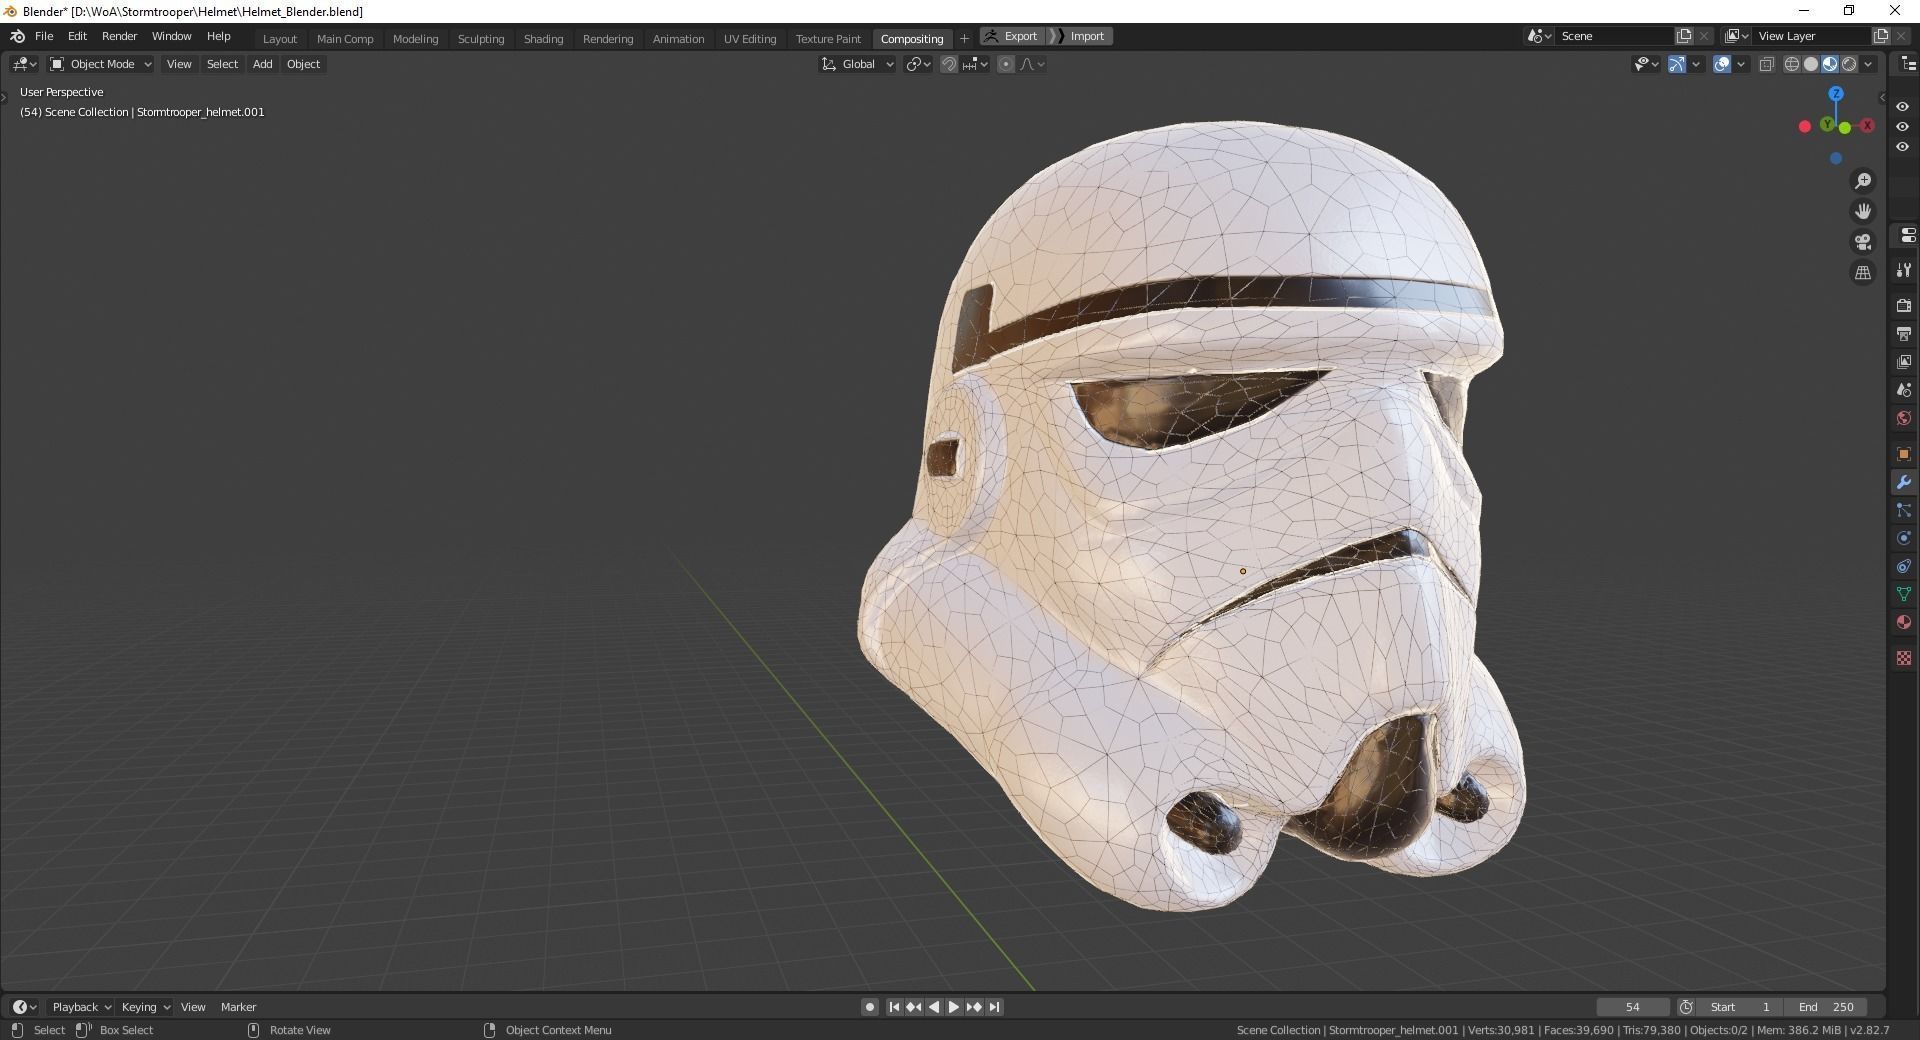
Task: Open the Help menu
Action: [x=218, y=36]
